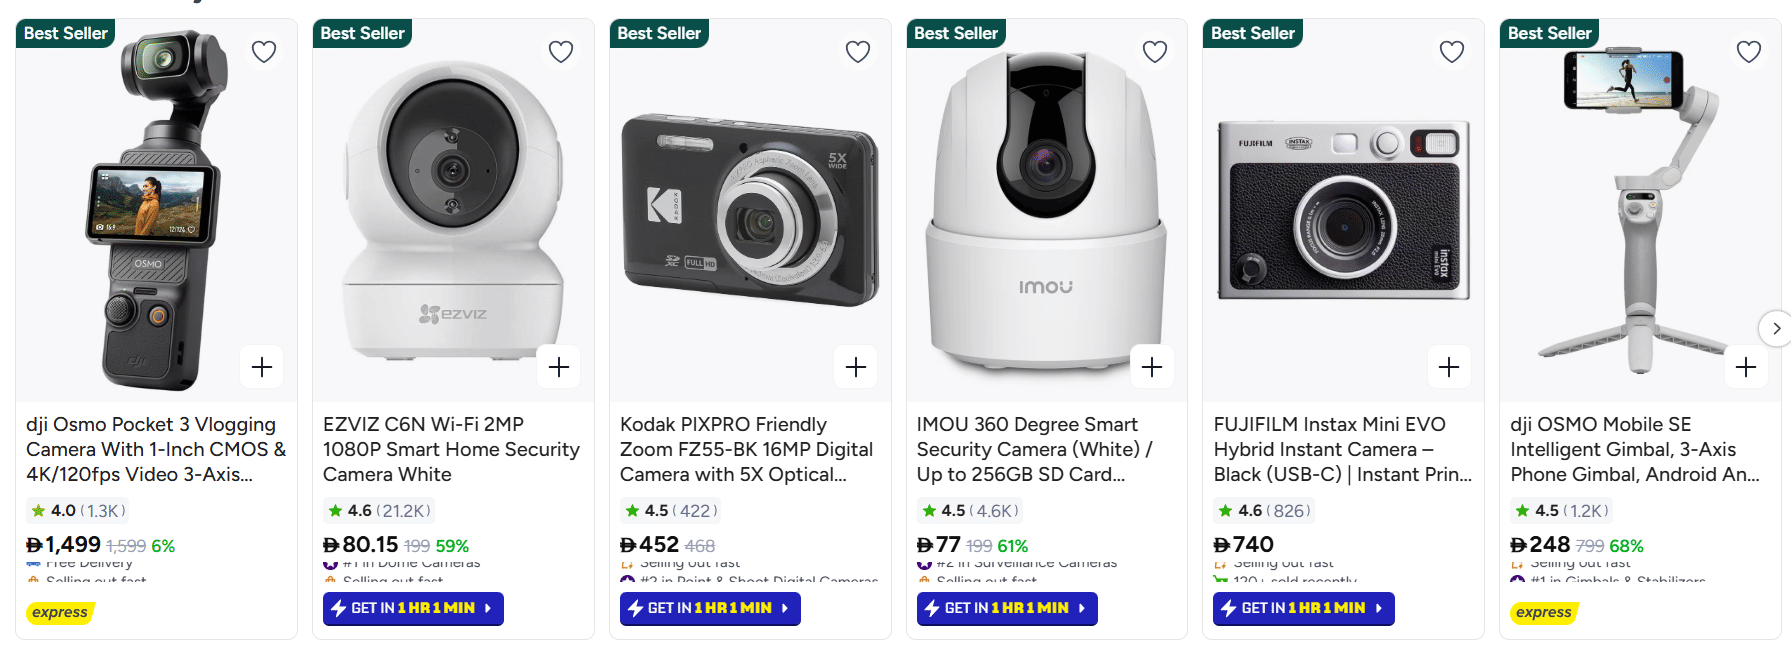Favorite the Kodak PIXPRO camera
Viewport: 1791px width, 650px height.
[858, 52]
